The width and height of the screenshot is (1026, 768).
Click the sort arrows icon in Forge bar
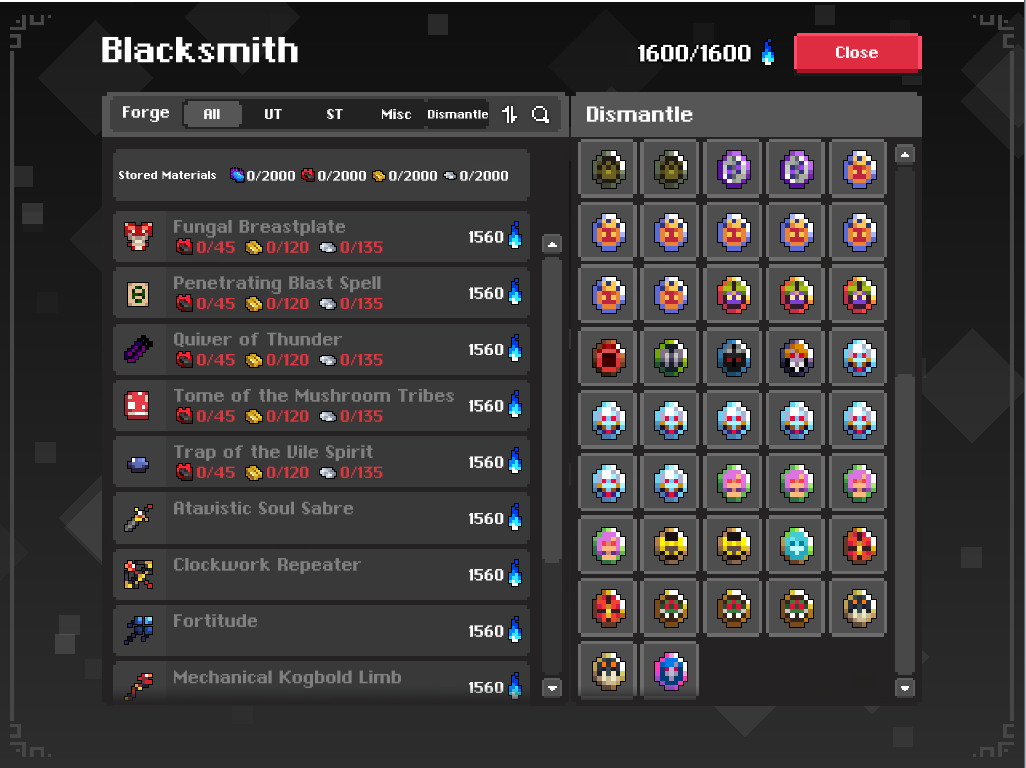click(510, 114)
